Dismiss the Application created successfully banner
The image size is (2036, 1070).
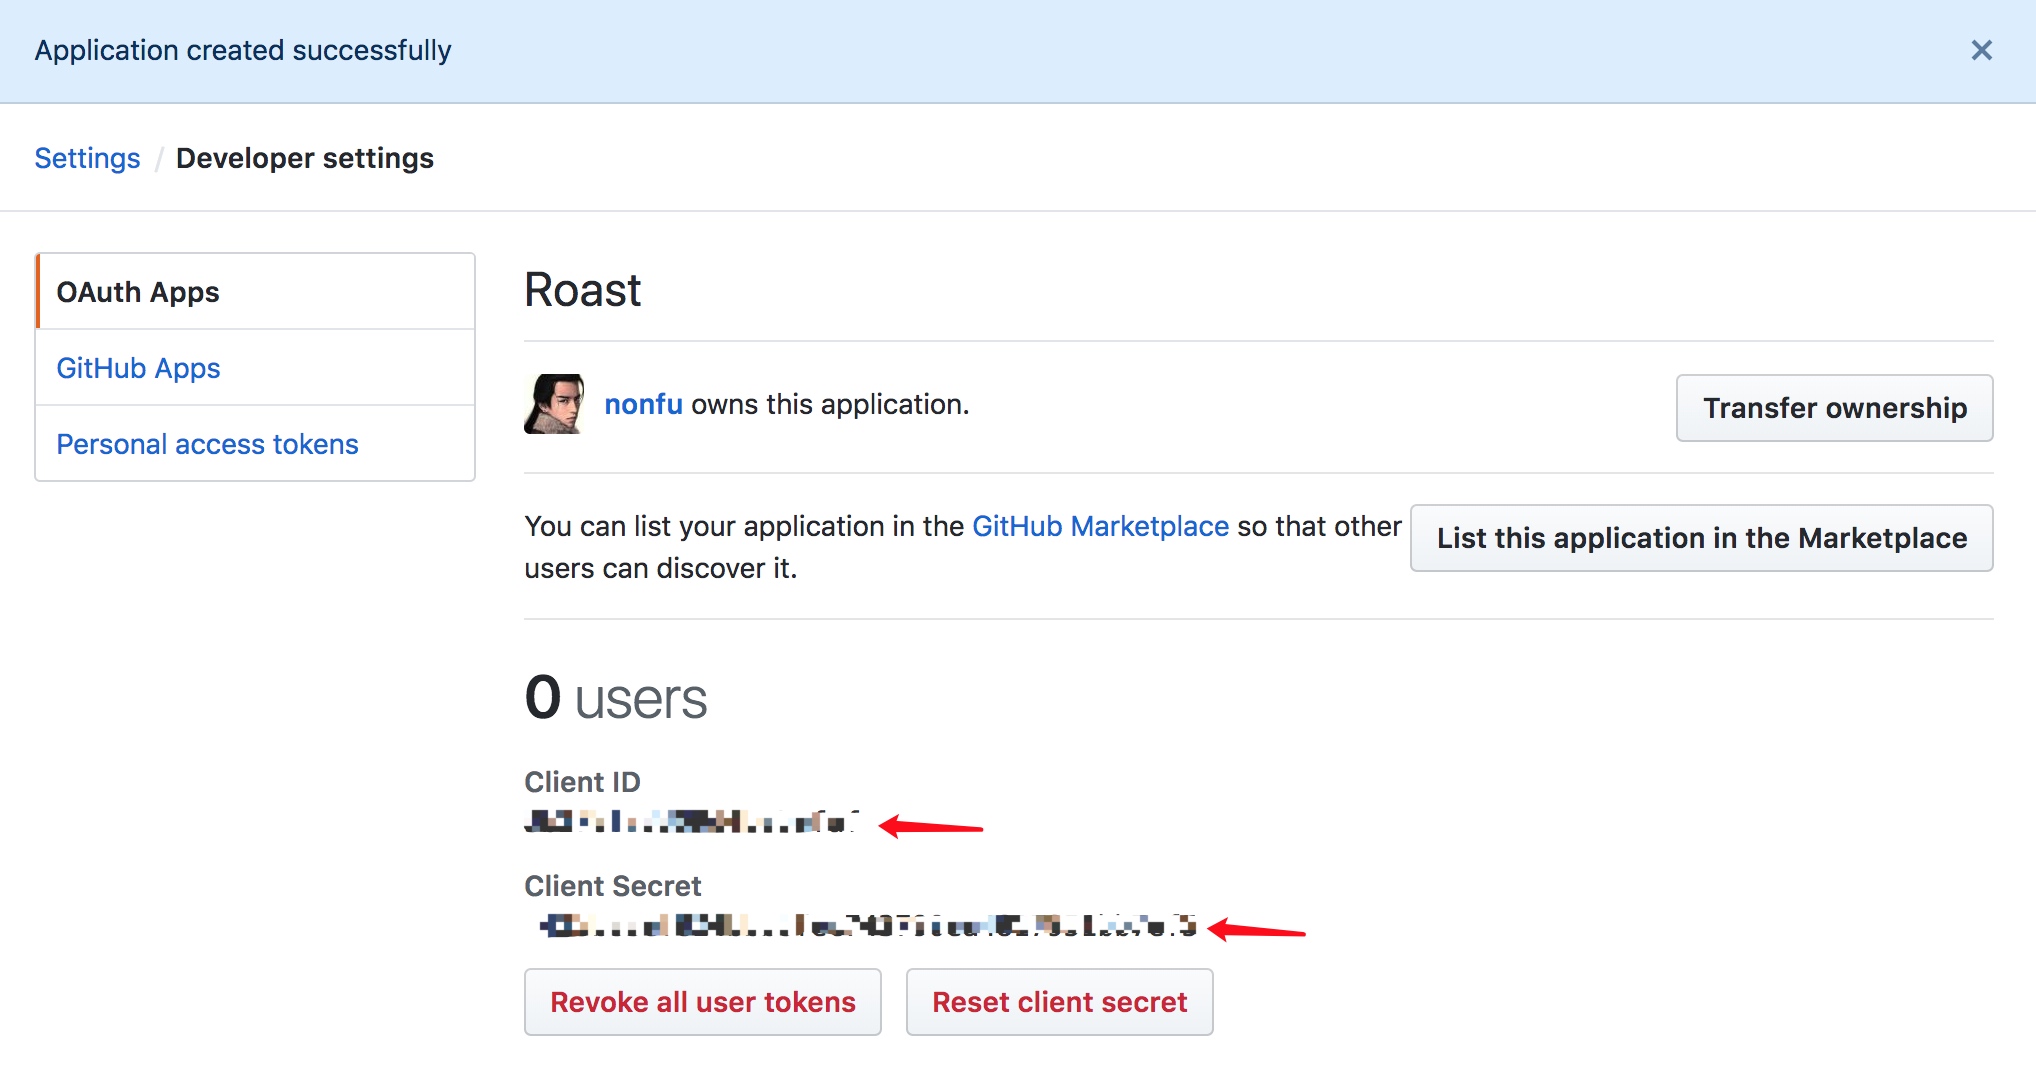tap(1981, 50)
